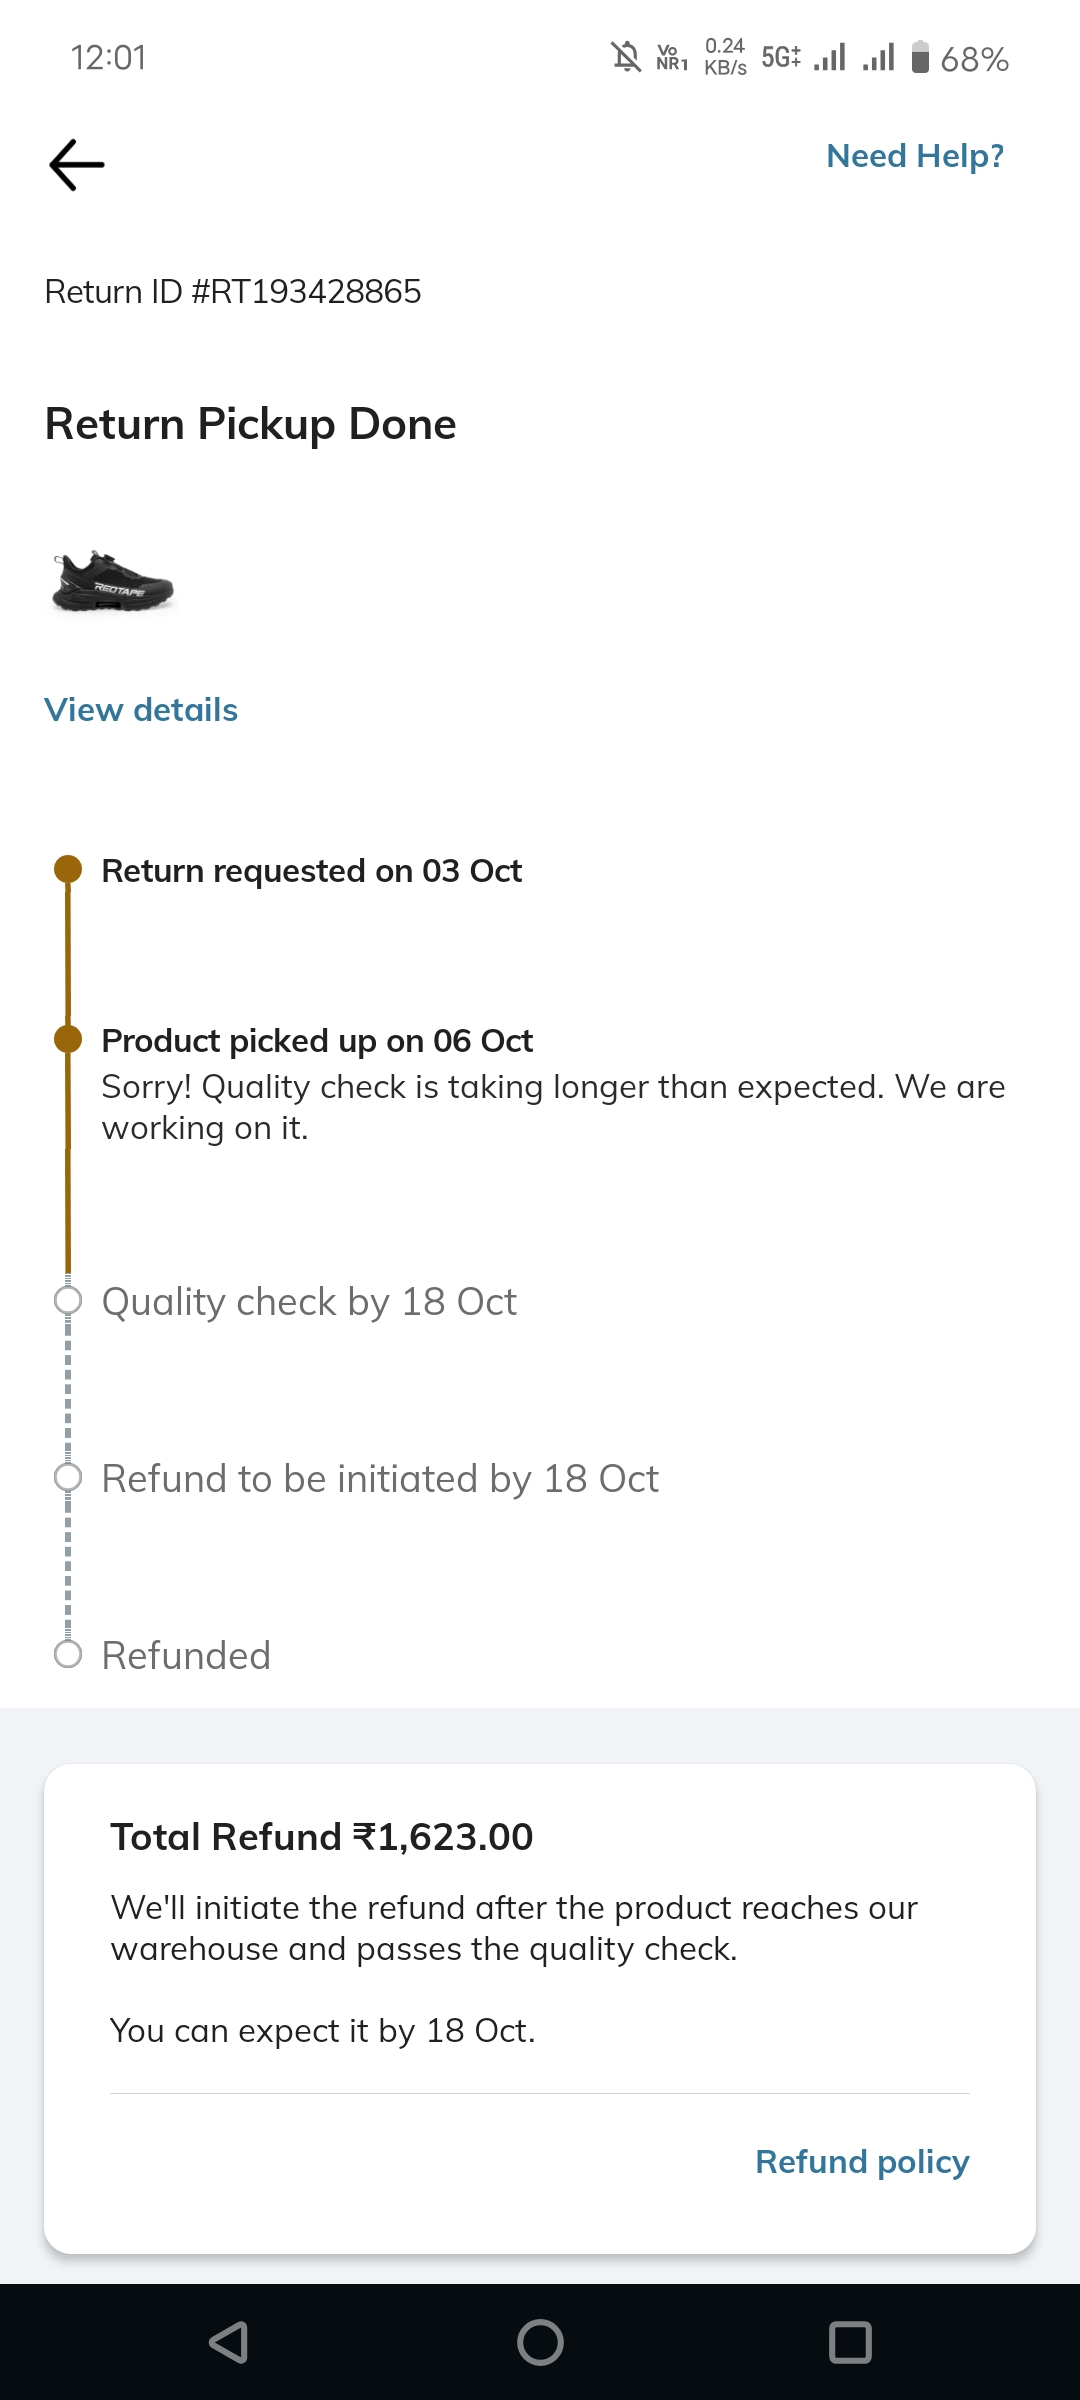This screenshot has width=1080, height=2400.
Task: Tap the back arrow icon
Action: (77, 164)
